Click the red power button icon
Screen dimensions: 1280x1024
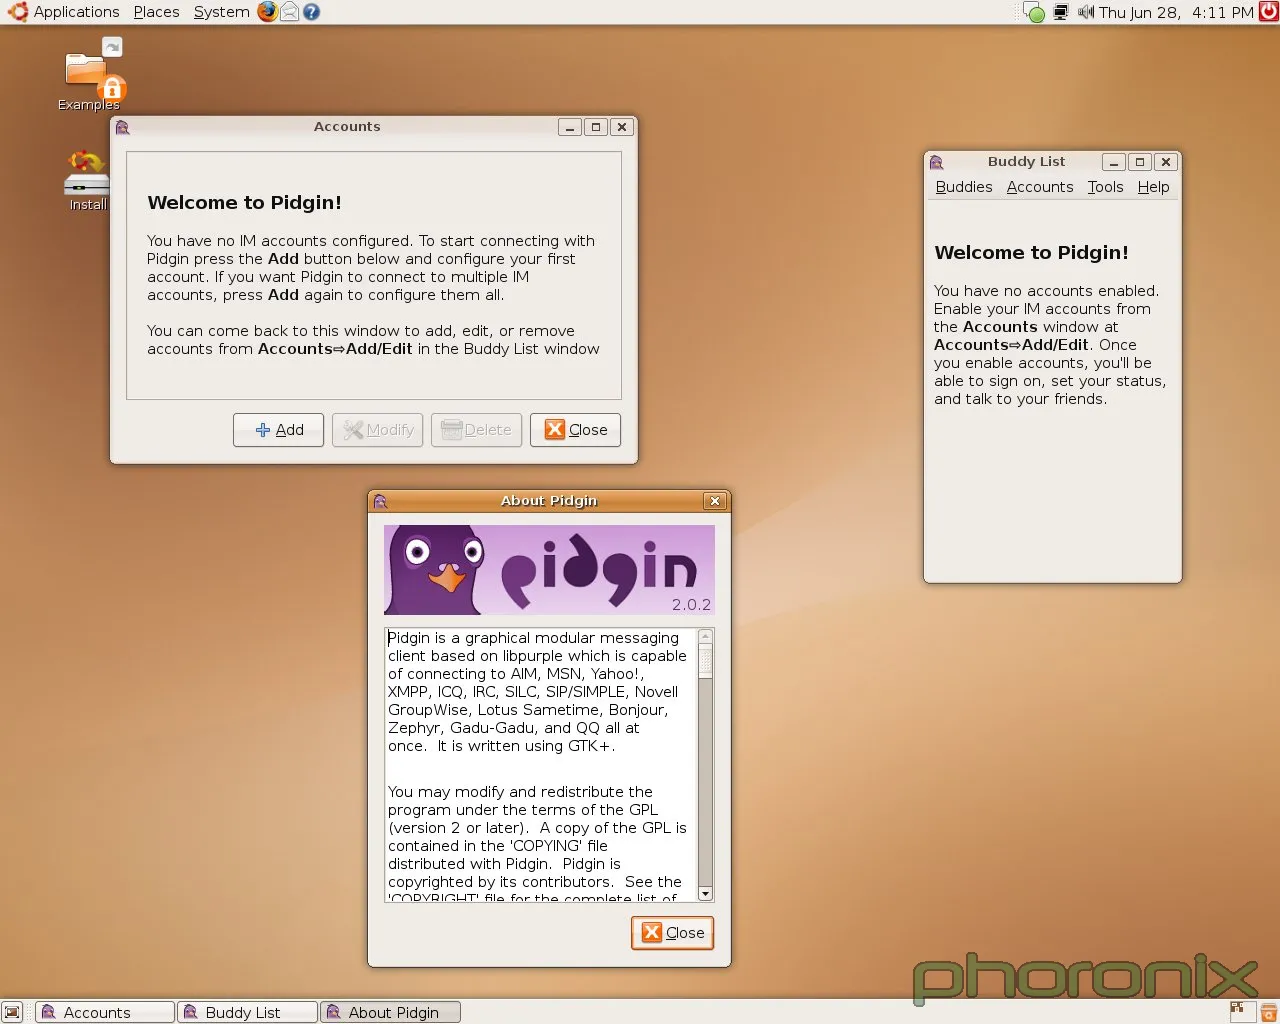1268,12
